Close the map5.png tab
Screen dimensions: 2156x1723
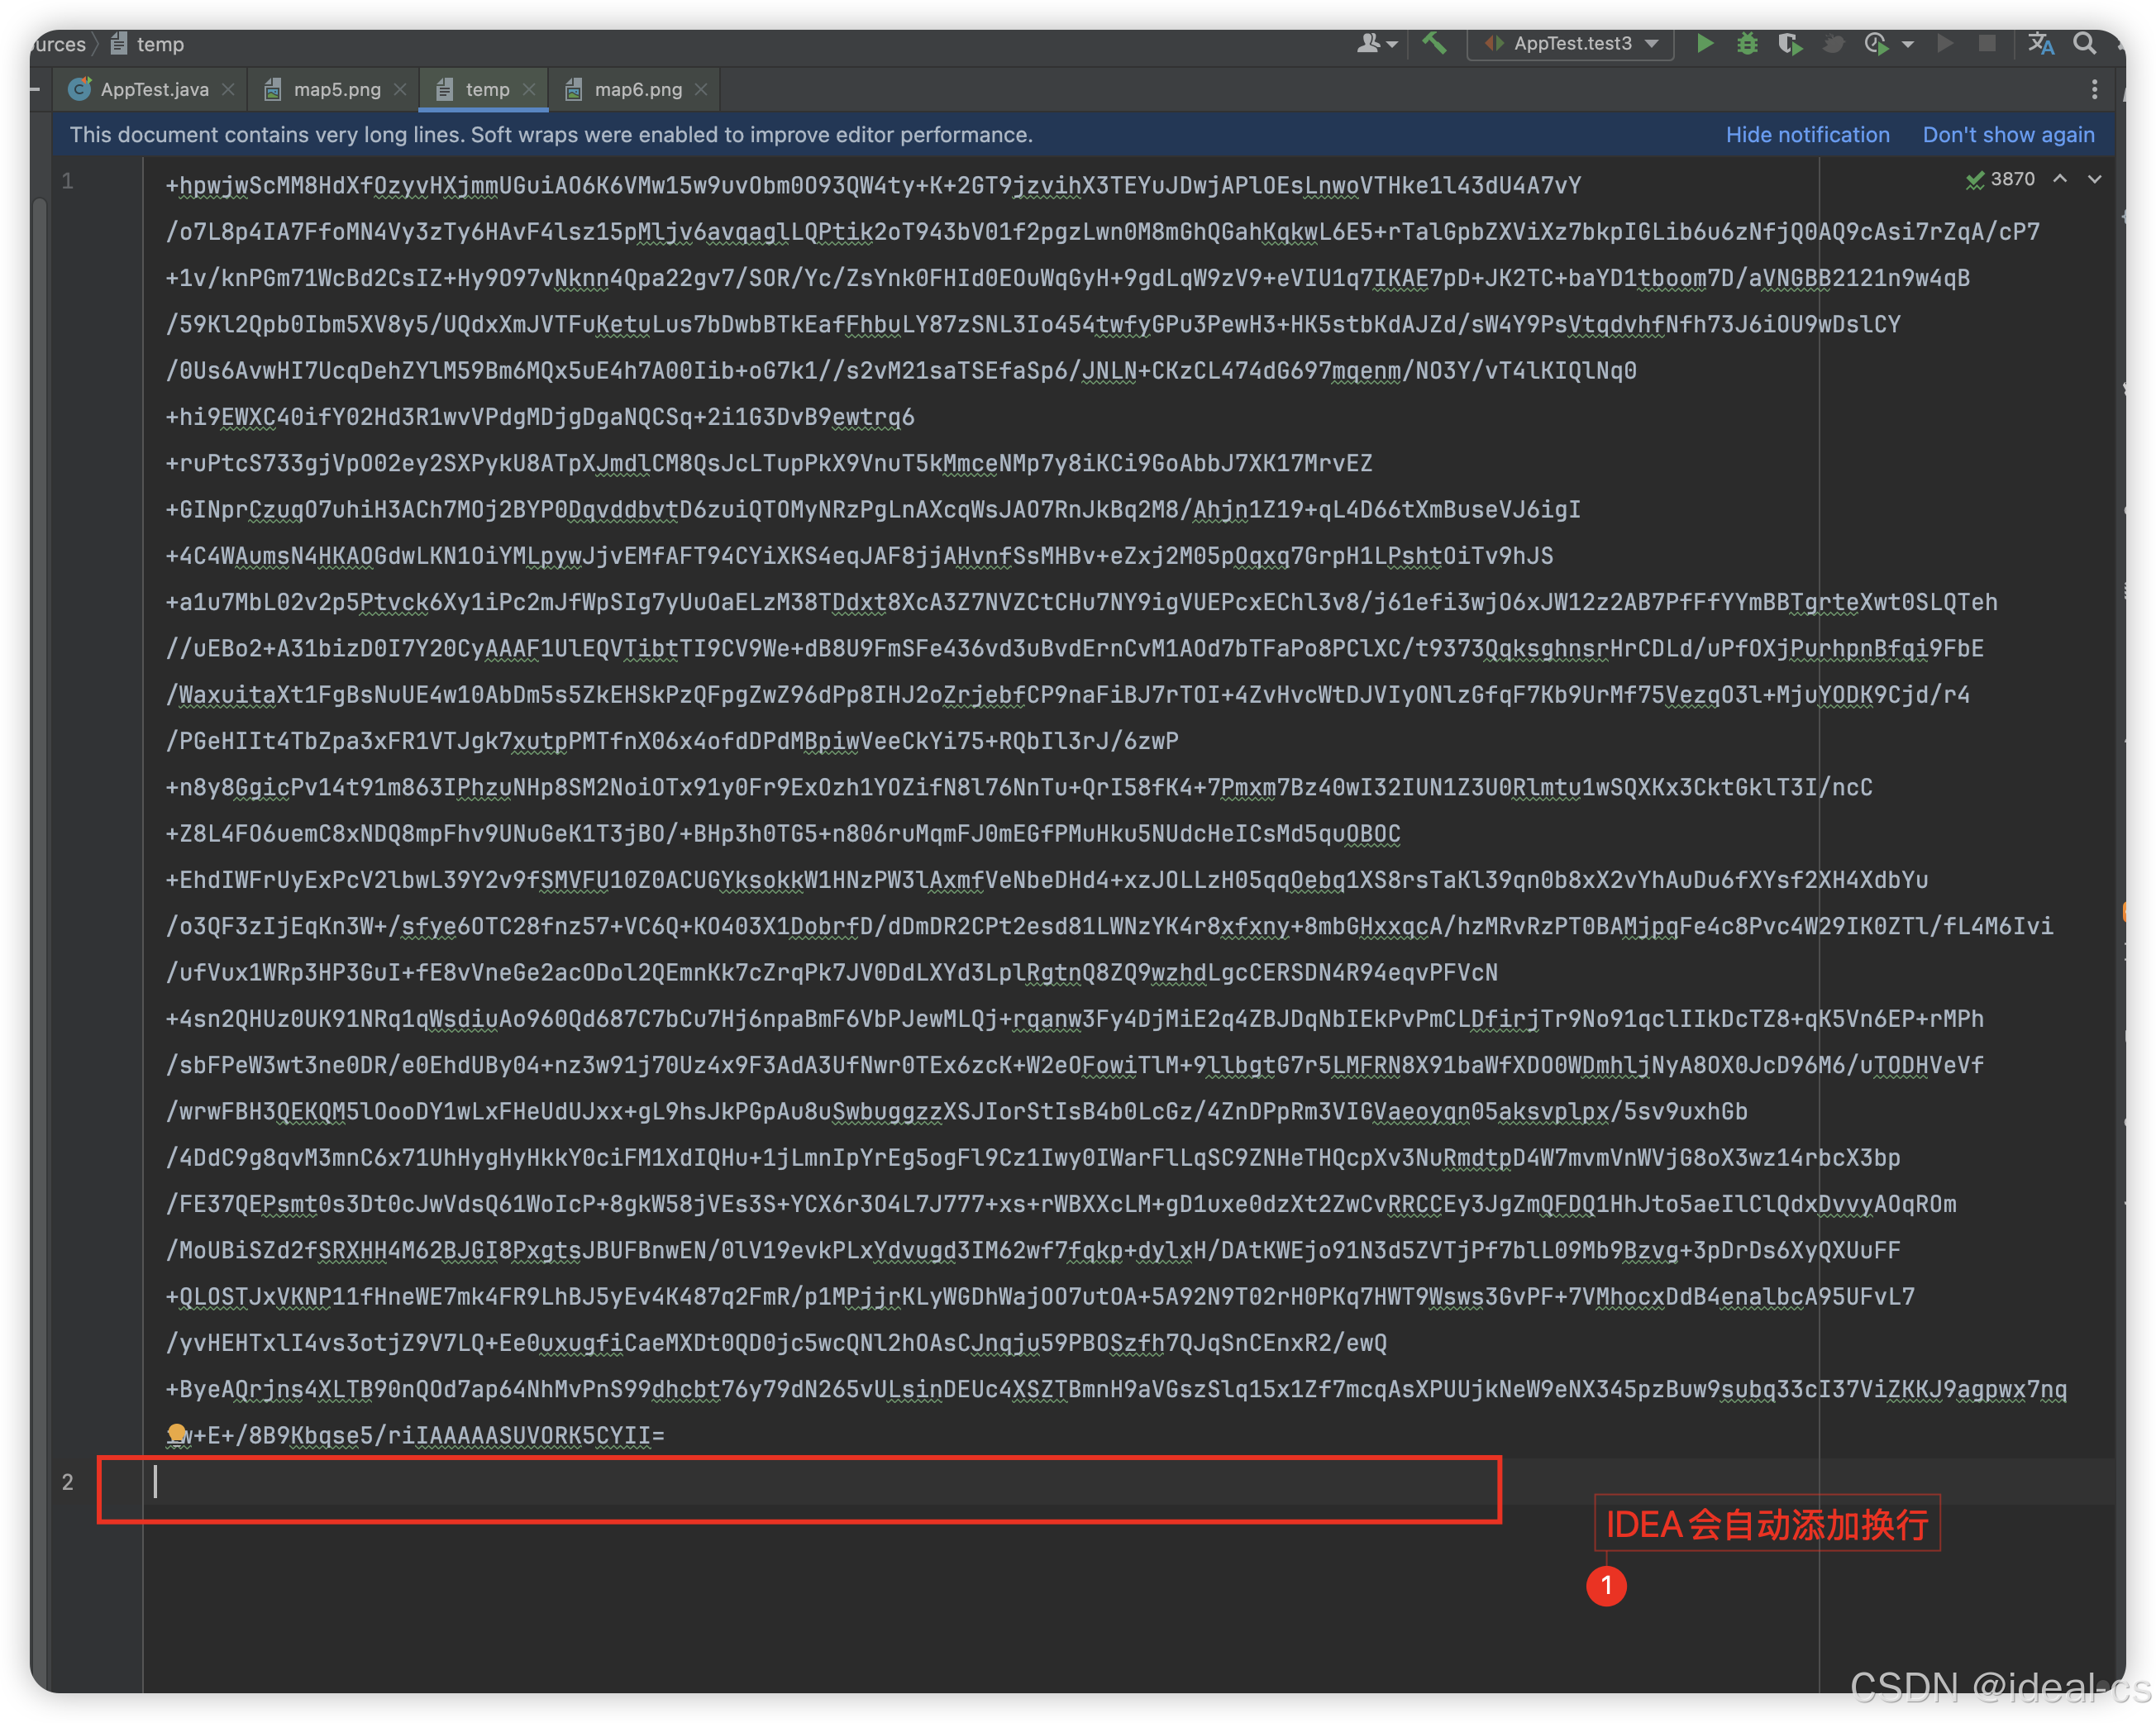[400, 89]
